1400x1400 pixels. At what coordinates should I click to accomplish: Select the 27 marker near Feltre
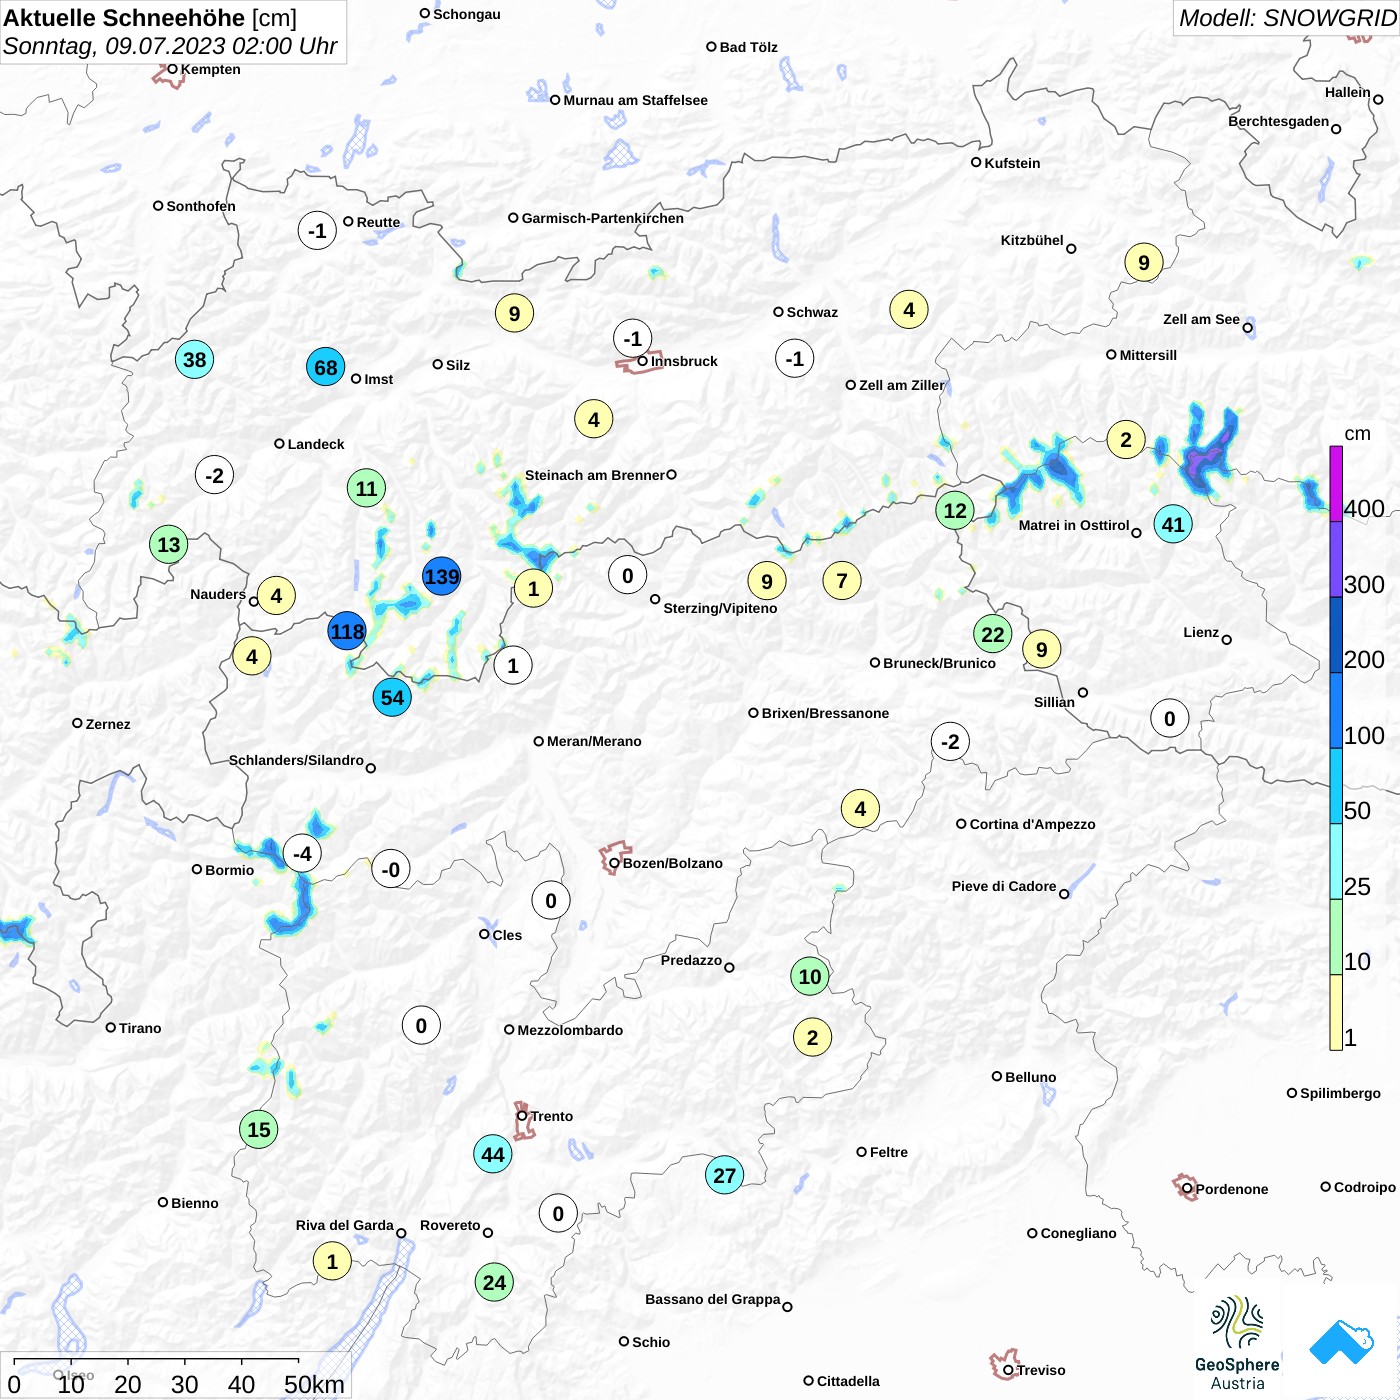pyautogui.click(x=725, y=1175)
